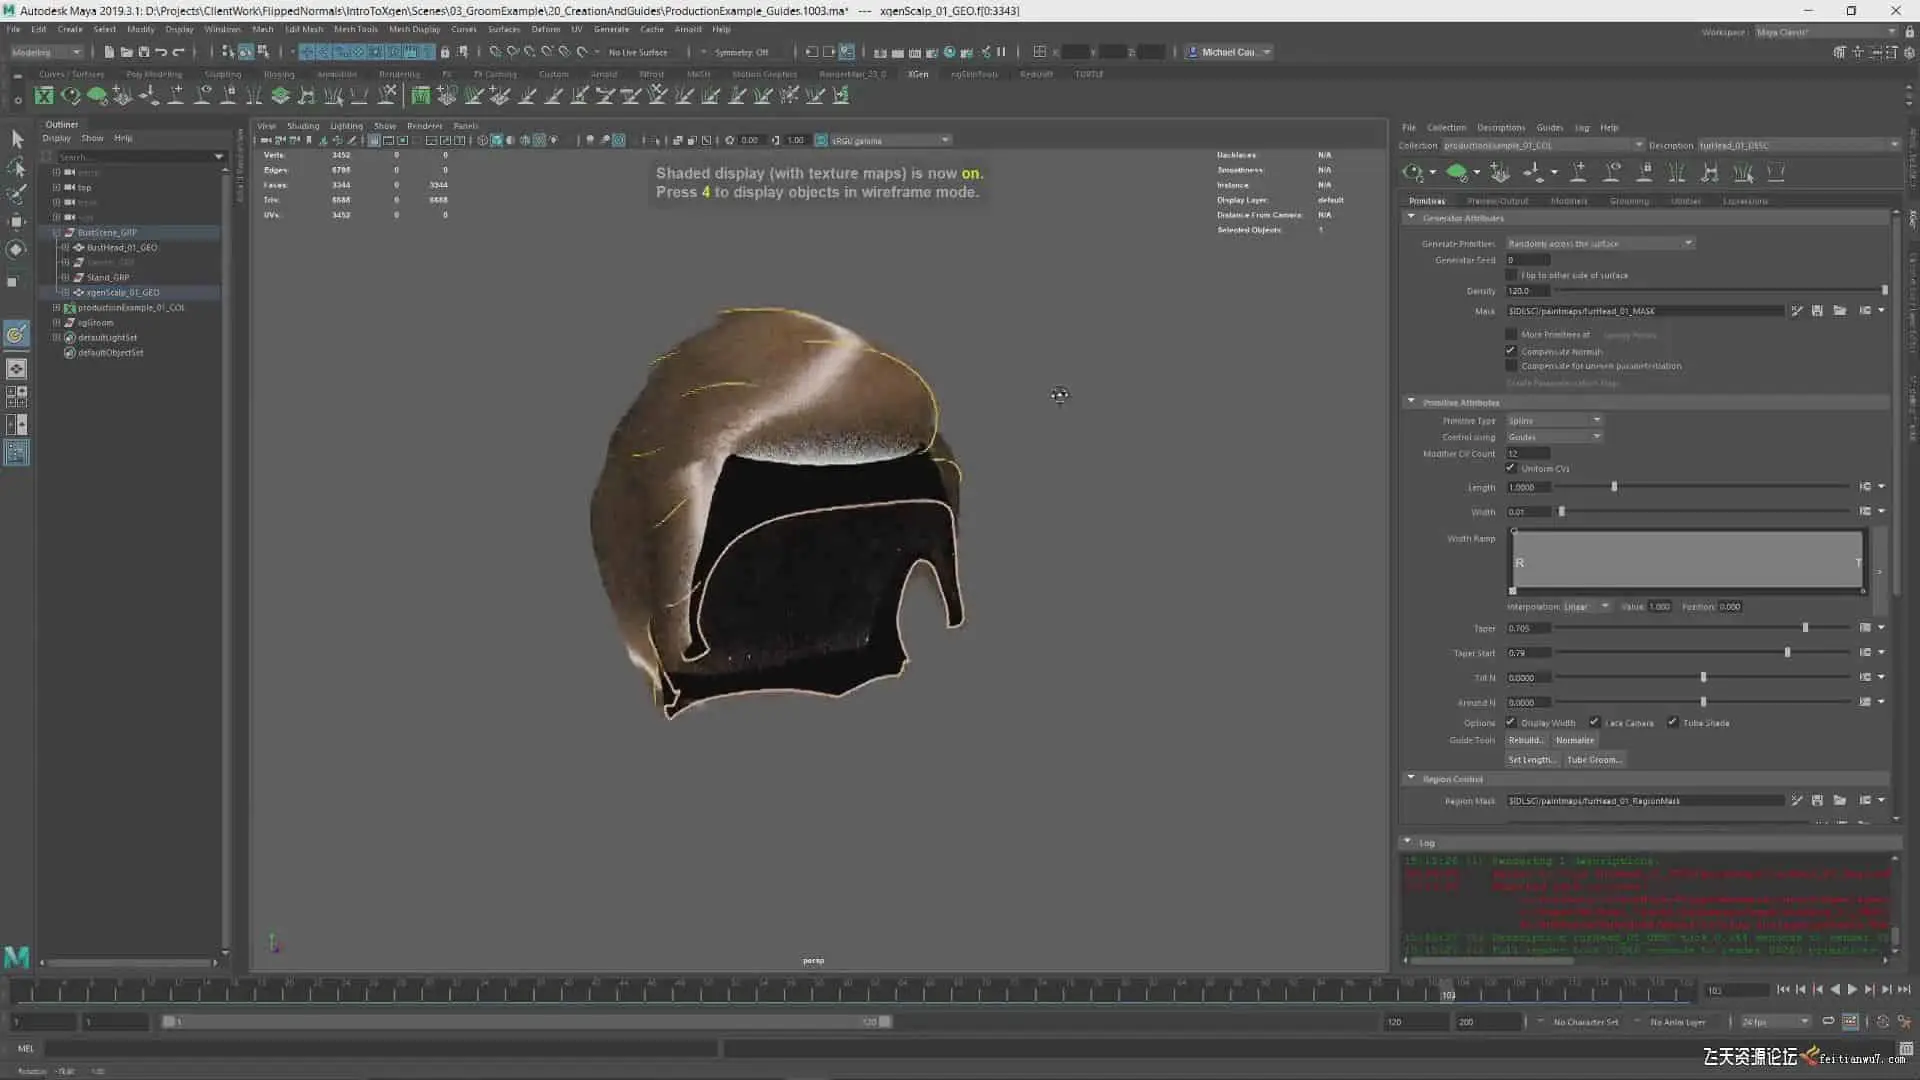The width and height of the screenshot is (1920, 1080).
Task: Click the Tube Groom... button
Action: 1593,760
